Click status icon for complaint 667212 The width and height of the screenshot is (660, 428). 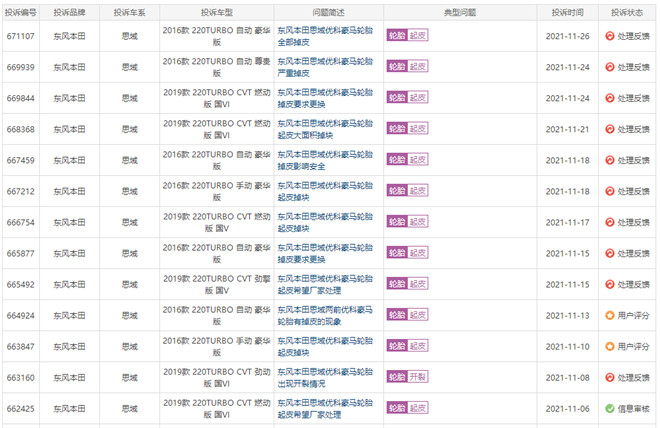tap(609, 191)
